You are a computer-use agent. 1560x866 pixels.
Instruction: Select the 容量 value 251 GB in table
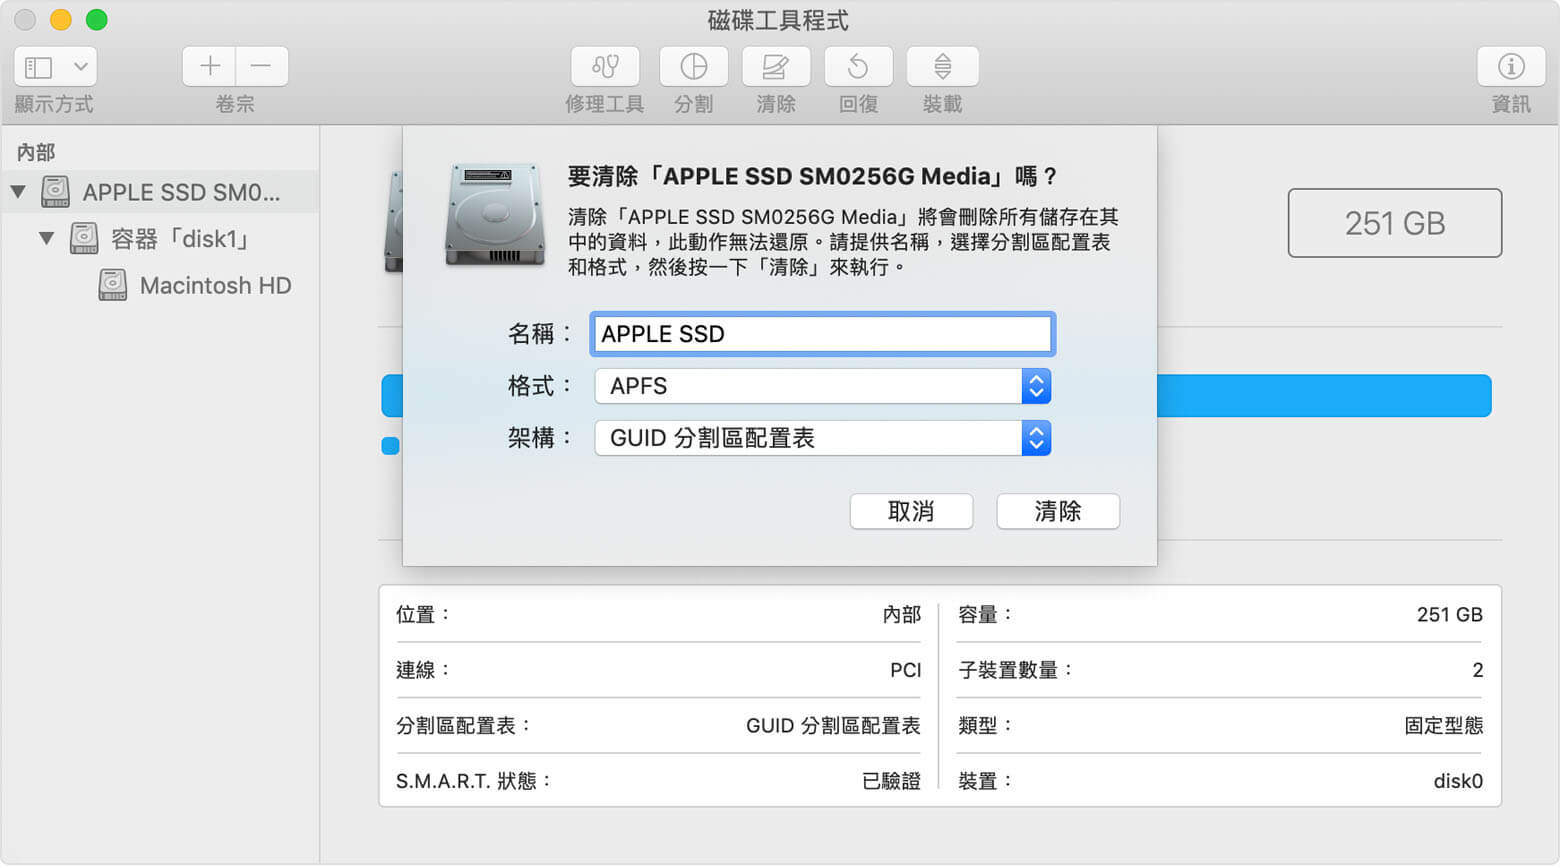click(x=1449, y=615)
